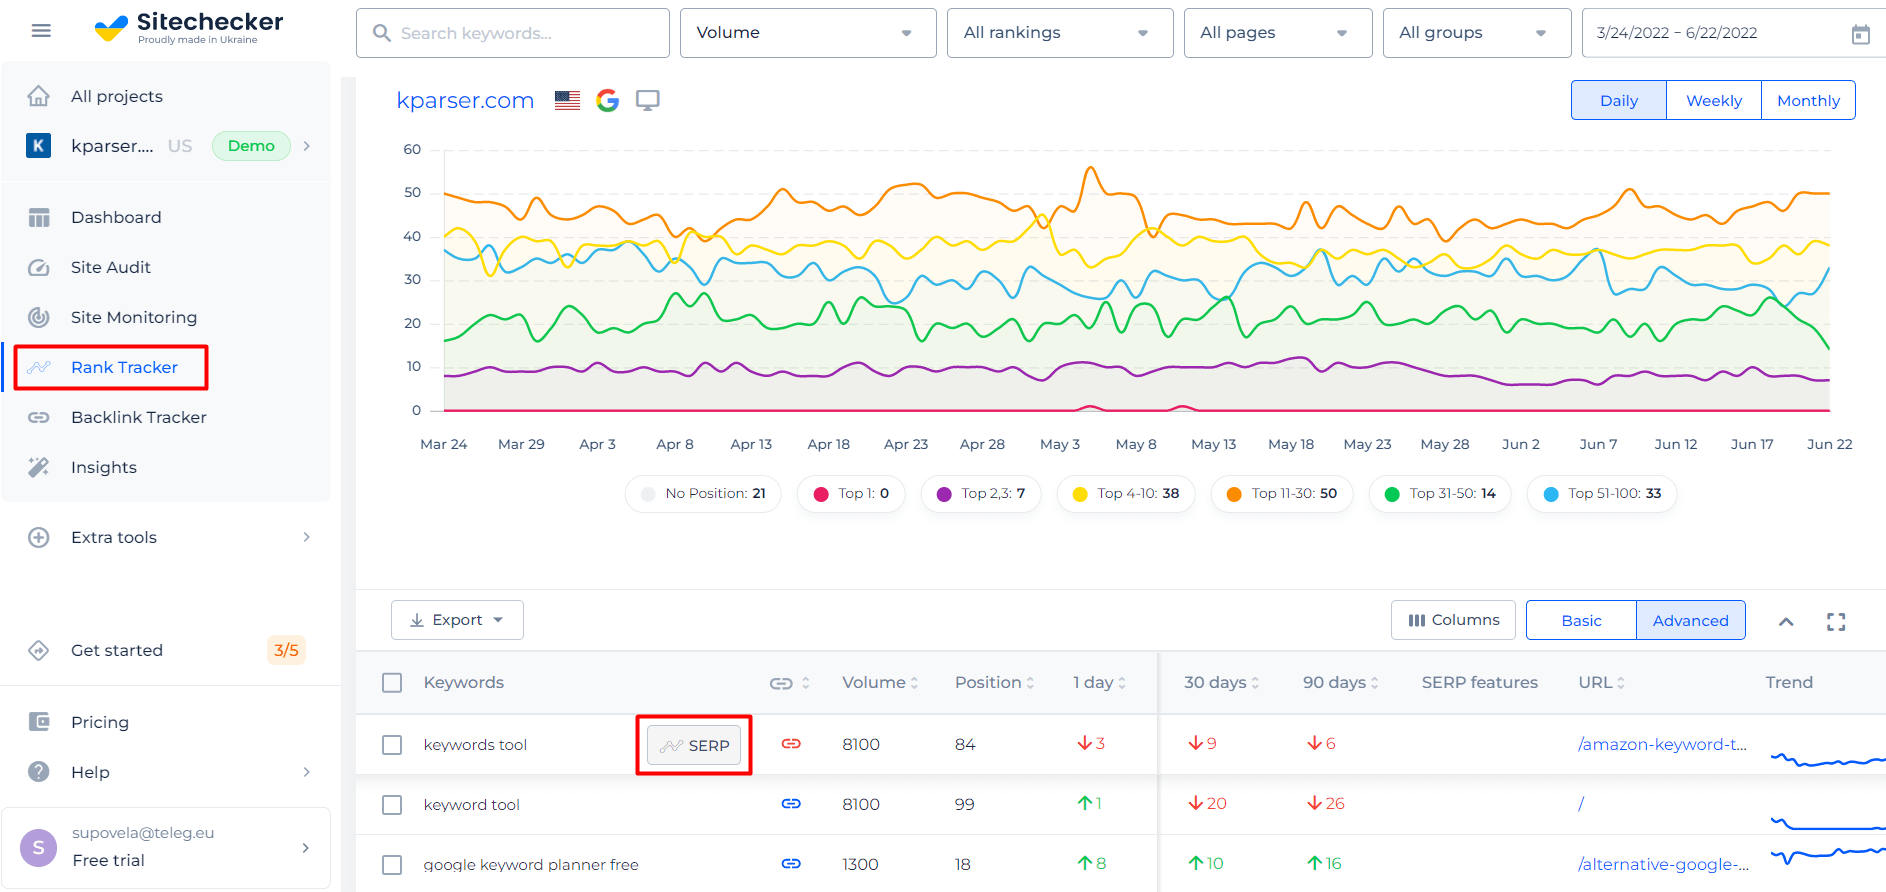This screenshot has height=892, width=1886.
Task: Click the All projects home icon
Action: pos(38,96)
